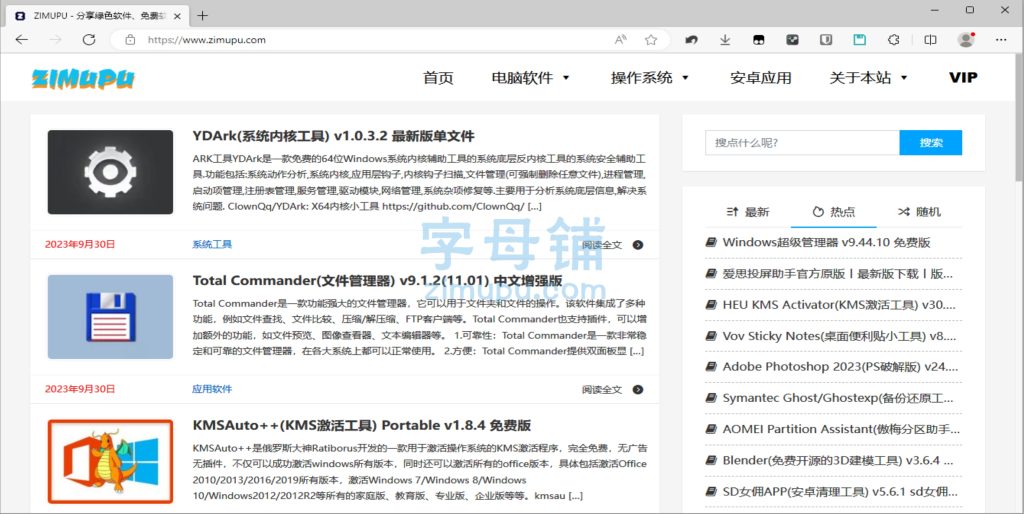1024x514 pixels.
Task: Reload the page with the refresh icon
Action: click(x=89, y=40)
